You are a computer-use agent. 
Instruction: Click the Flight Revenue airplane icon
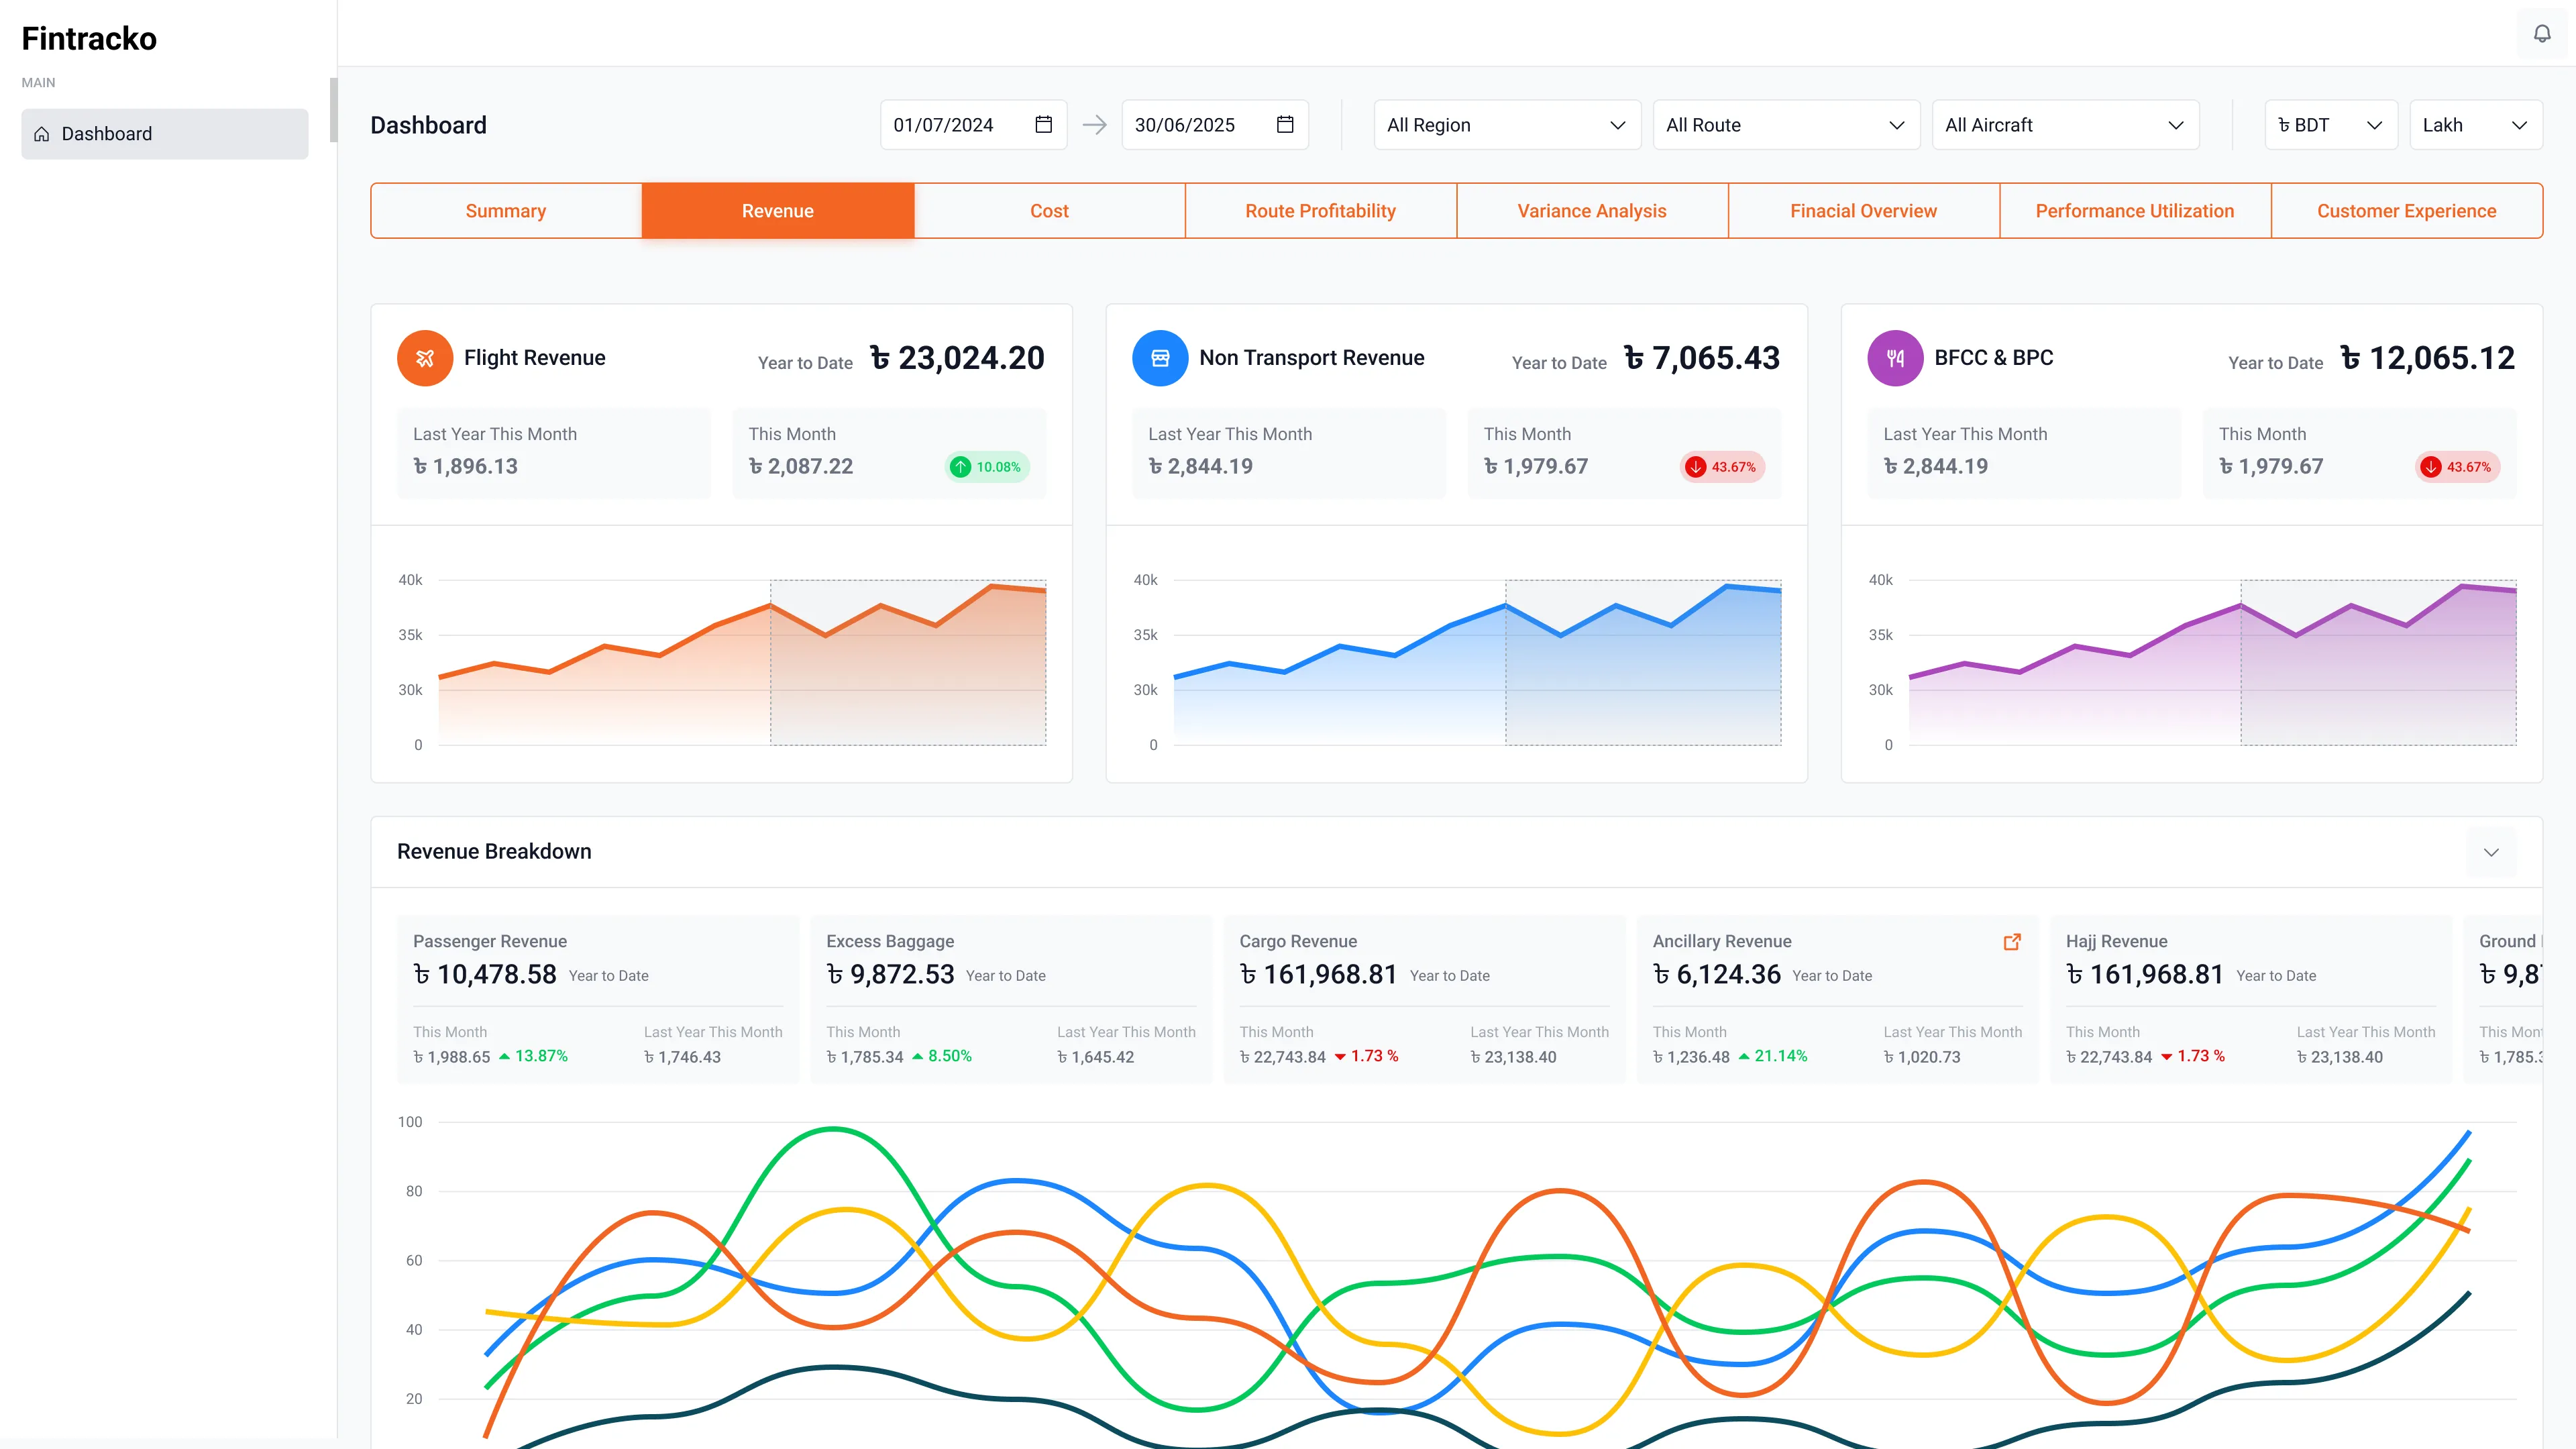(425, 358)
